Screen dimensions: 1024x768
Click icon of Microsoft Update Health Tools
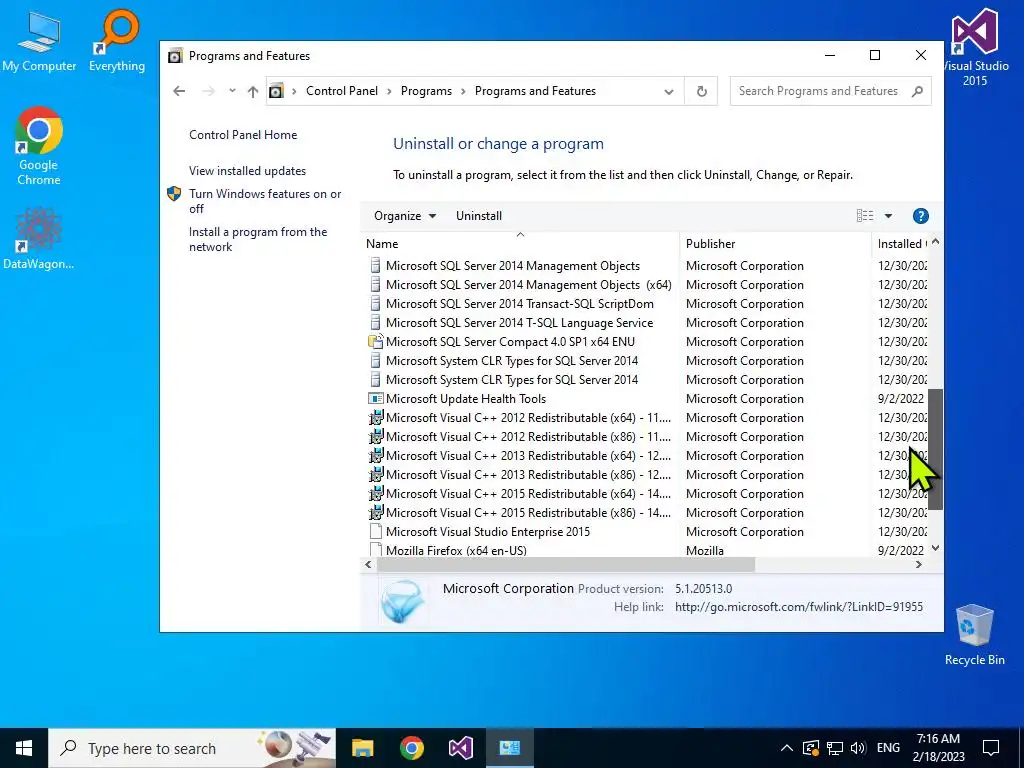click(376, 398)
